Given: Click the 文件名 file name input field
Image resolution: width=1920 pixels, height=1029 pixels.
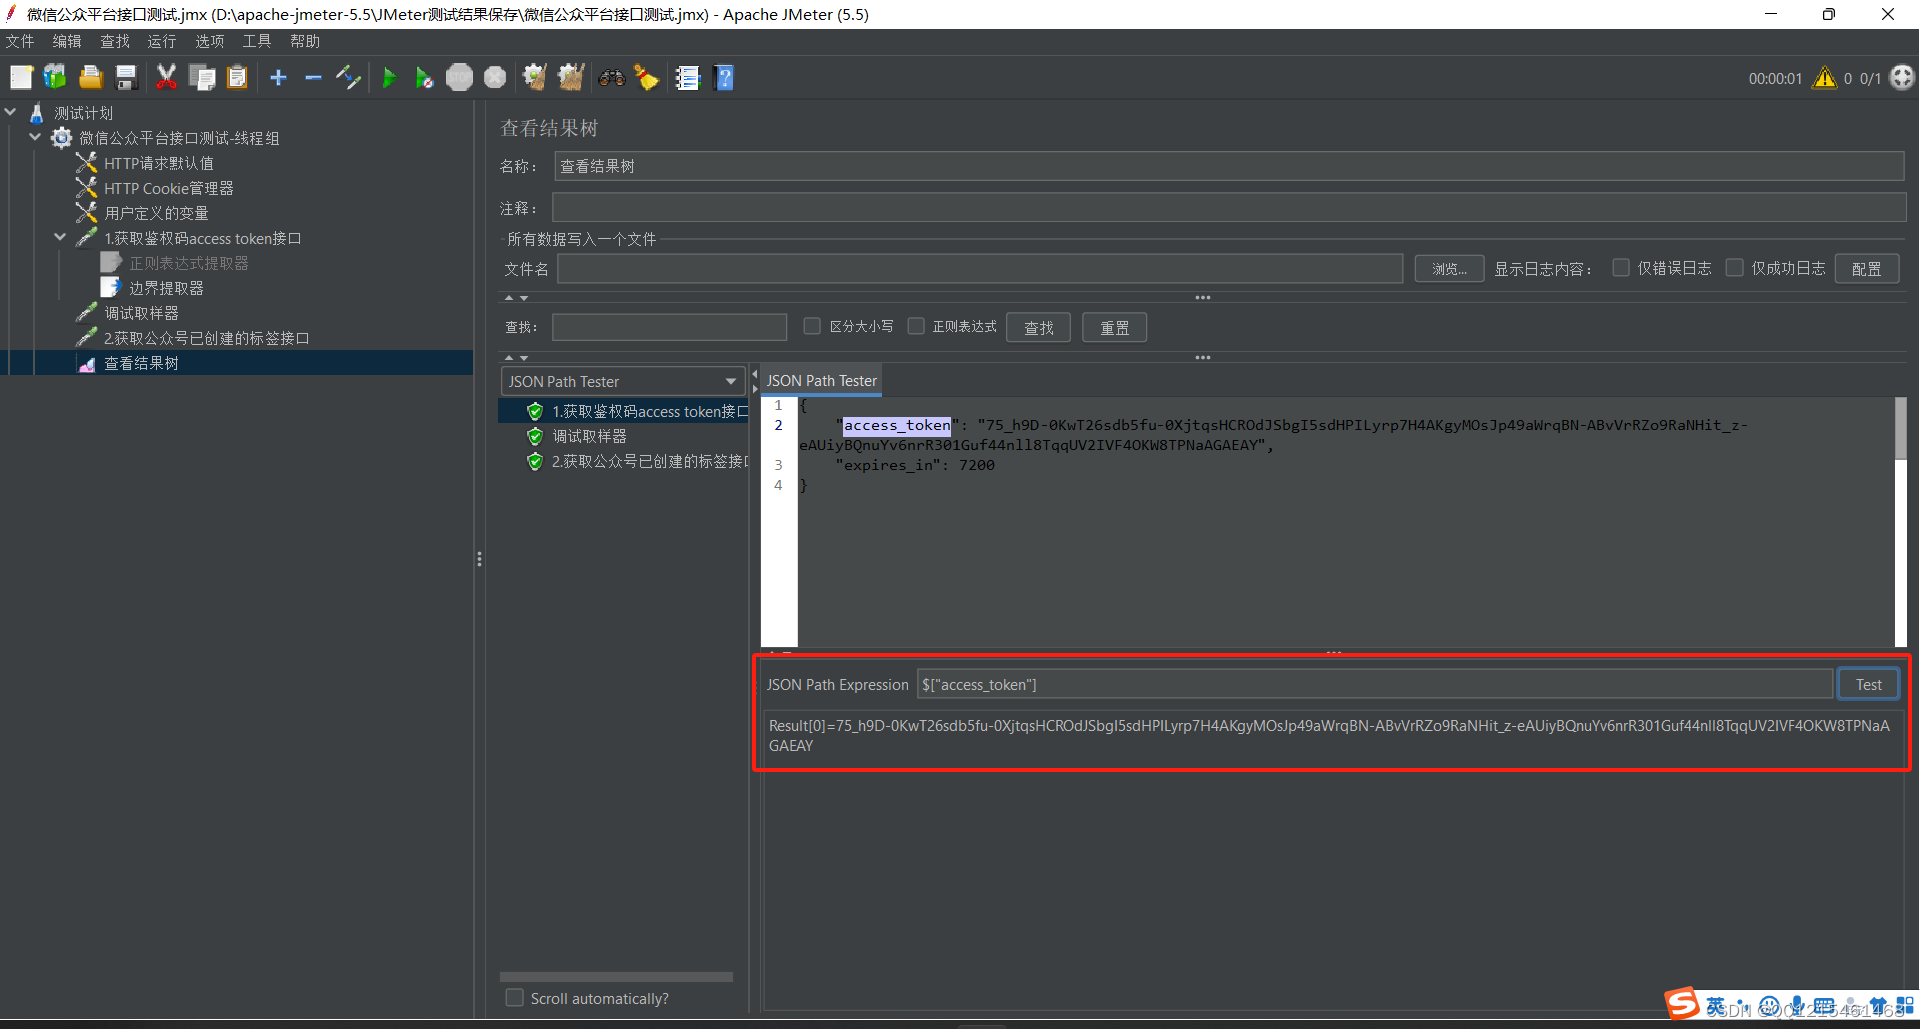Looking at the screenshot, I should (x=980, y=269).
